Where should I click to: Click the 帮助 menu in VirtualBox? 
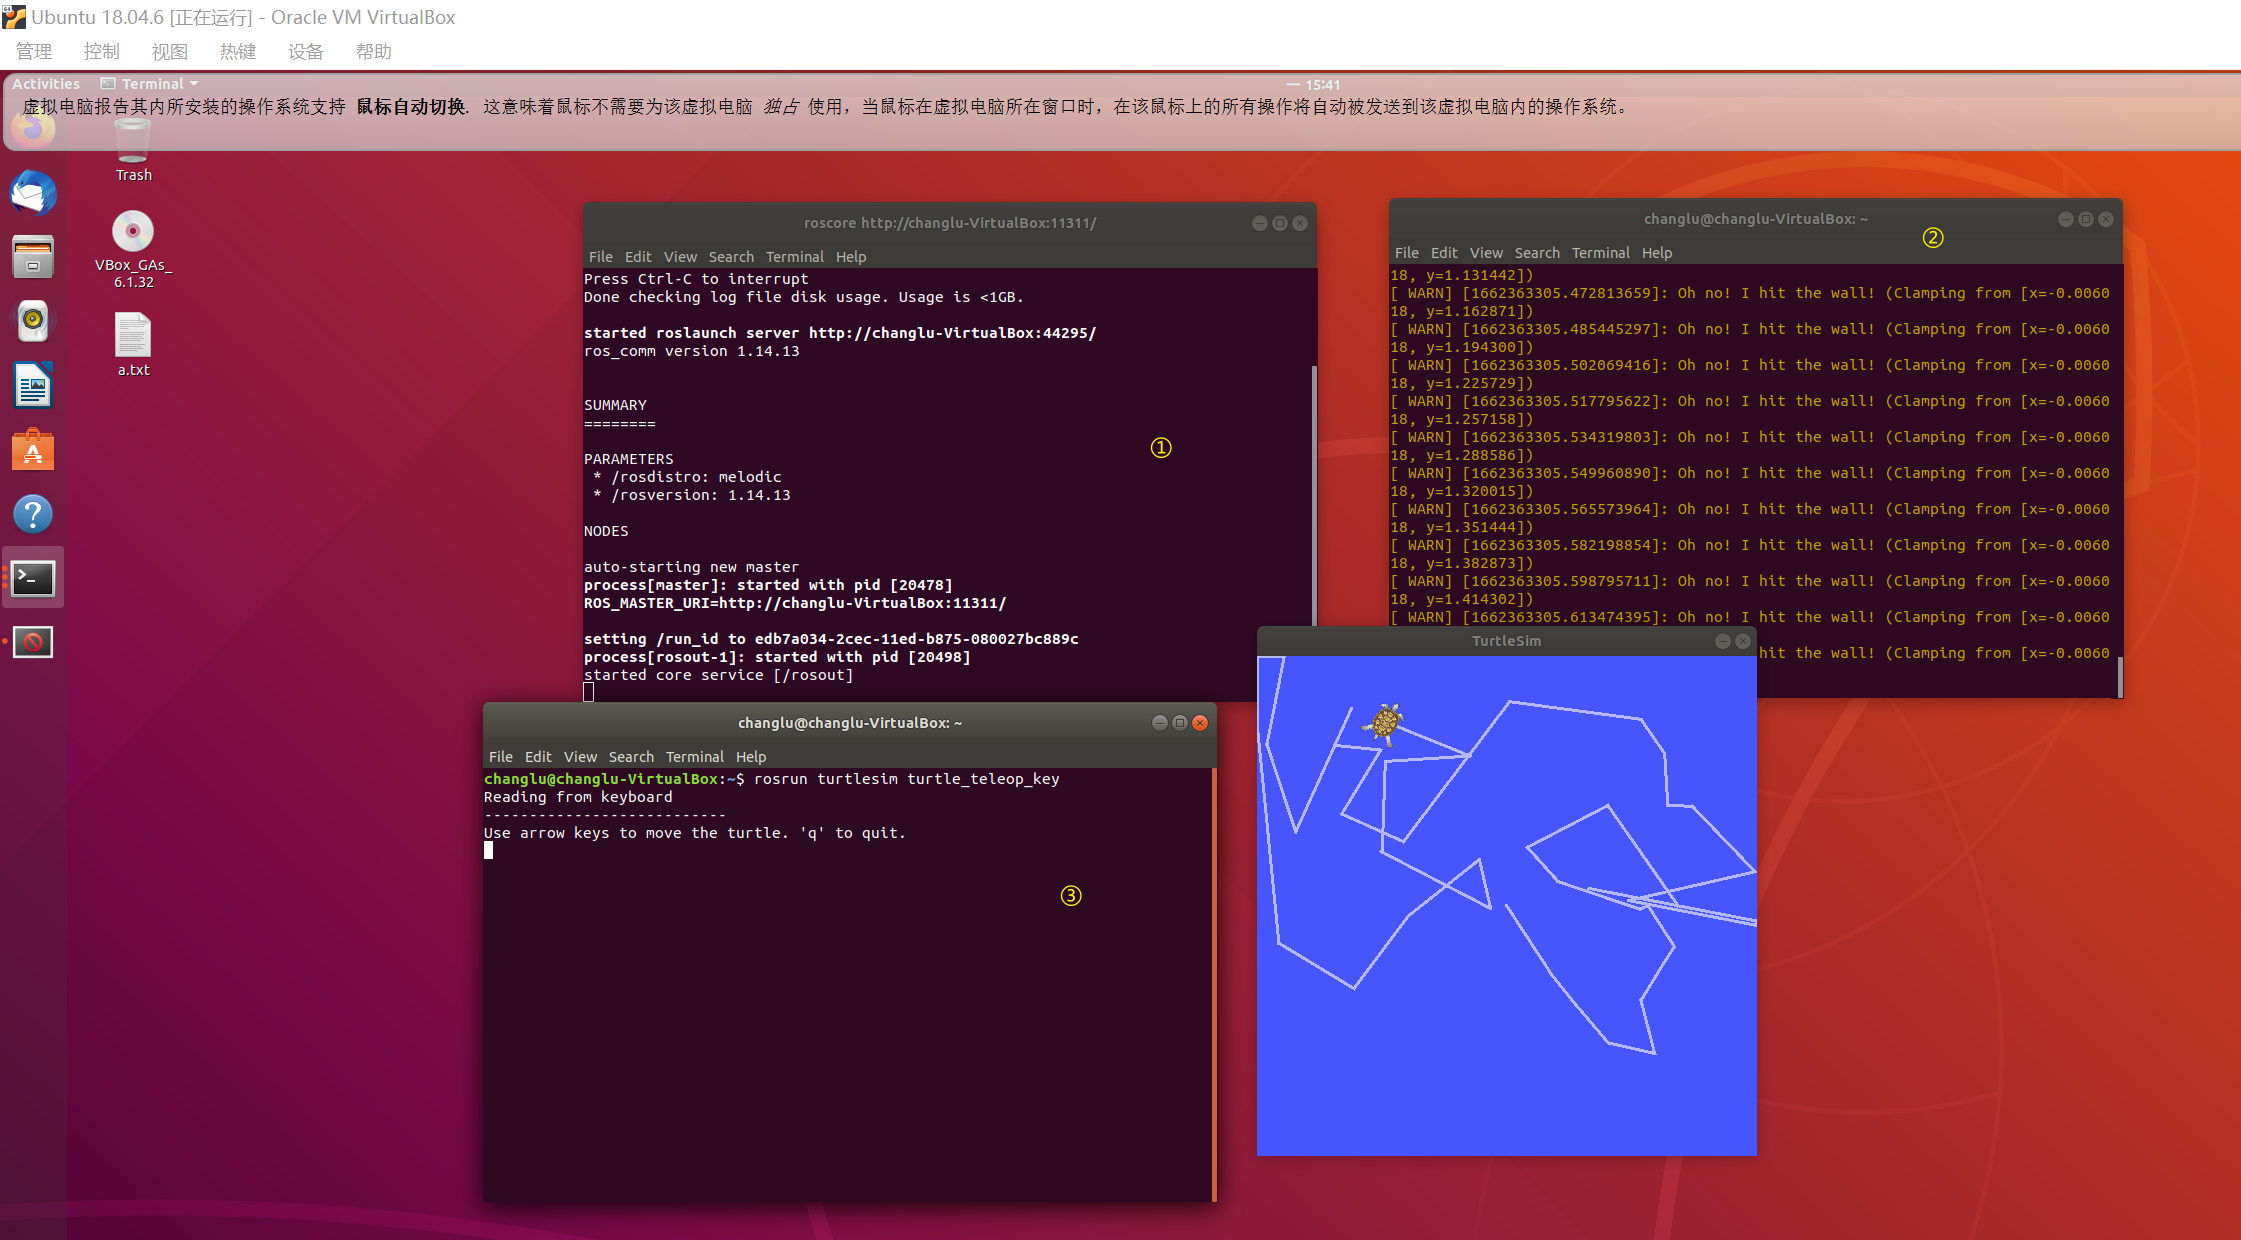click(373, 52)
